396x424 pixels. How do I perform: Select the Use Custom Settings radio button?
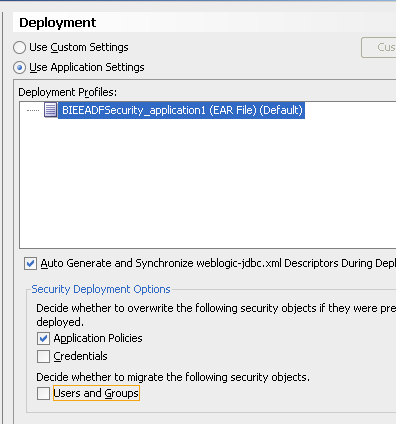(x=19, y=47)
